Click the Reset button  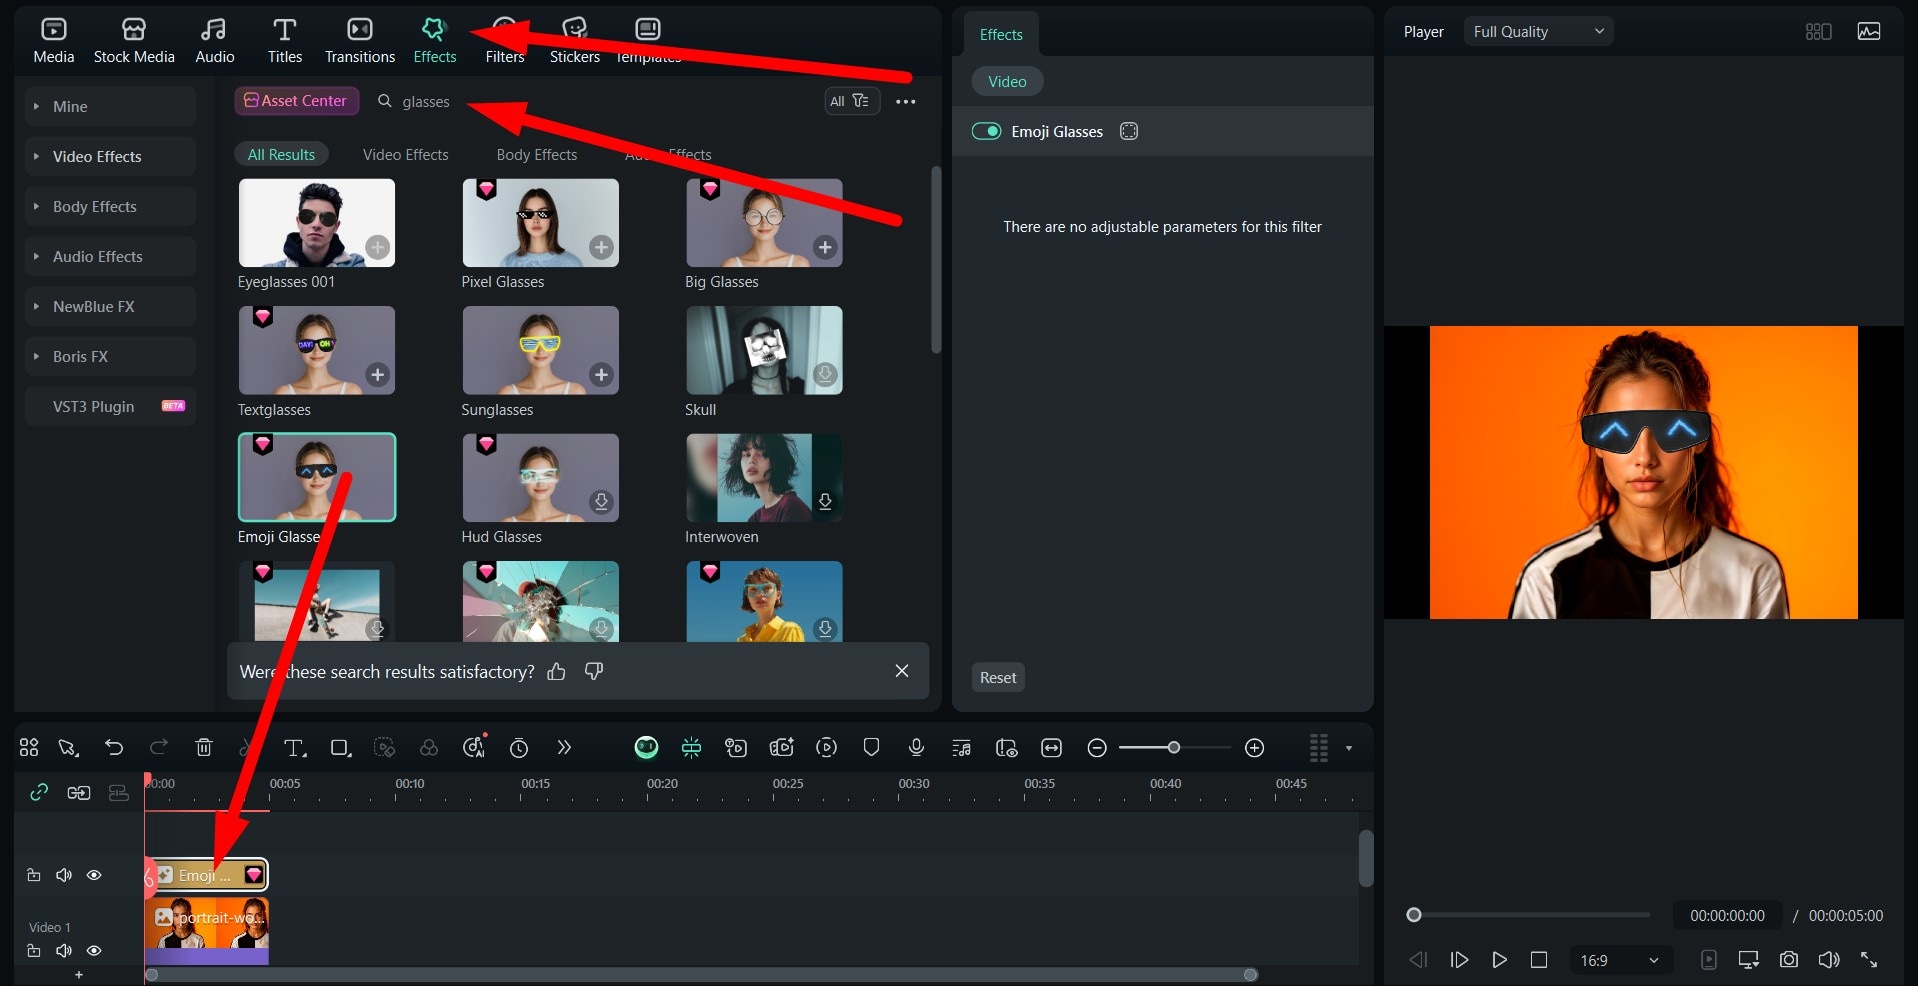(x=998, y=677)
